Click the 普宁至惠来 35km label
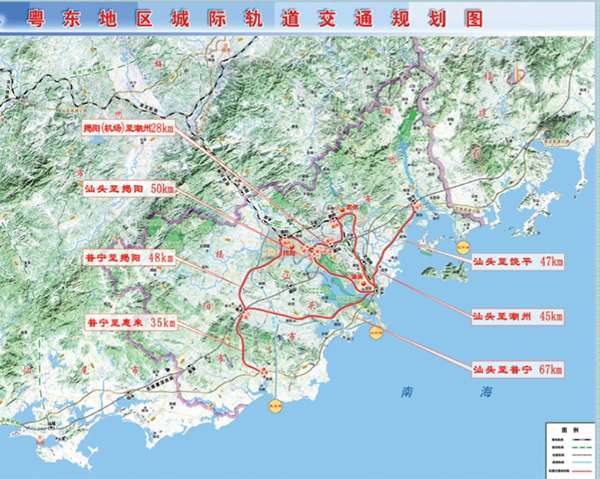The image size is (600, 479). coord(129,323)
